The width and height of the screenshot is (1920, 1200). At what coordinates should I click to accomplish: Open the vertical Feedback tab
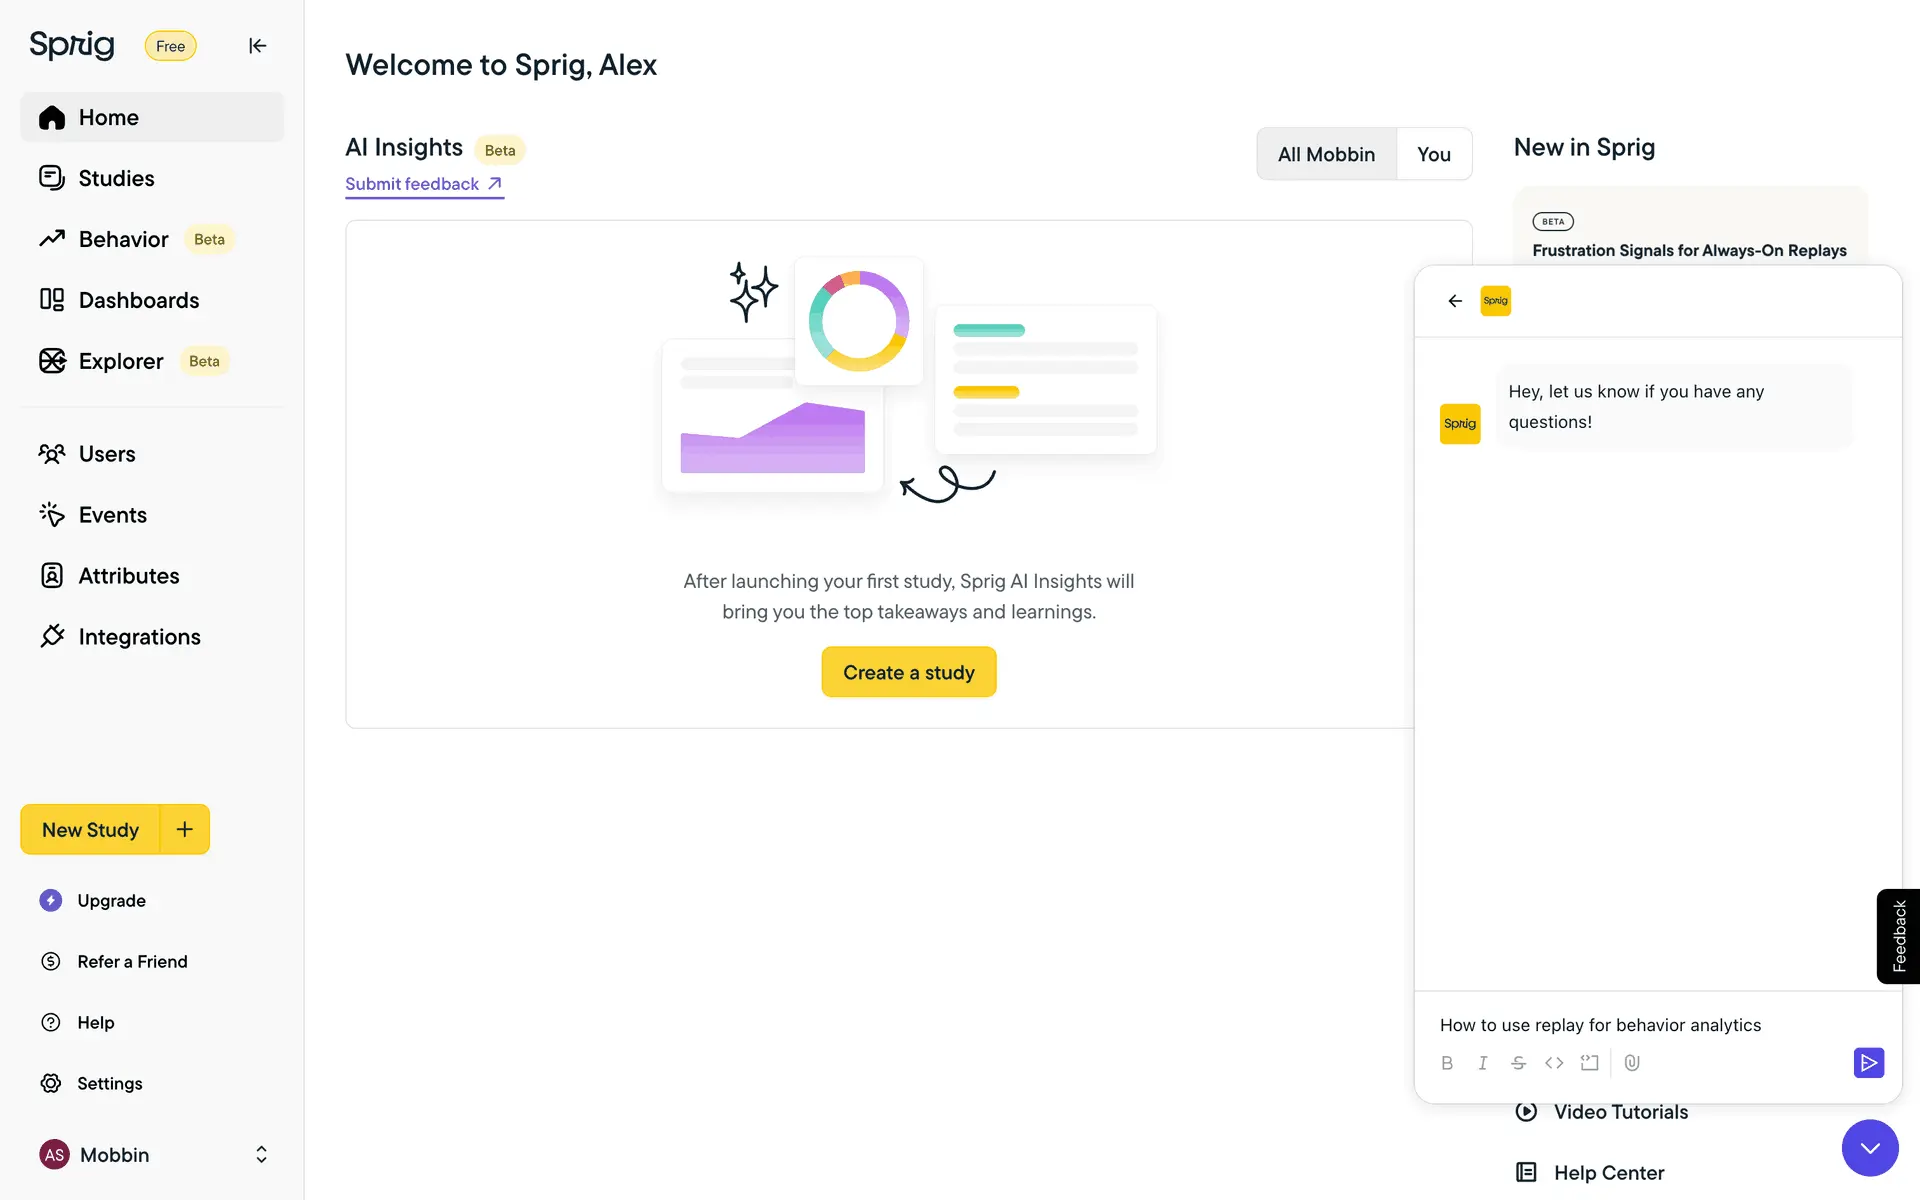1898,936
